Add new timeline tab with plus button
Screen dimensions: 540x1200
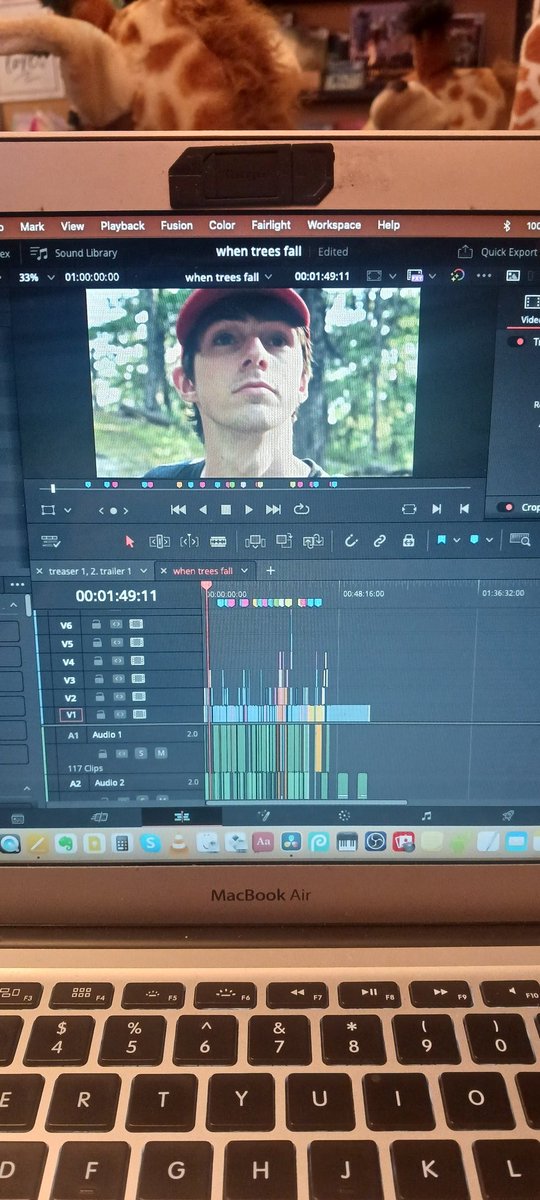coord(270,570)
